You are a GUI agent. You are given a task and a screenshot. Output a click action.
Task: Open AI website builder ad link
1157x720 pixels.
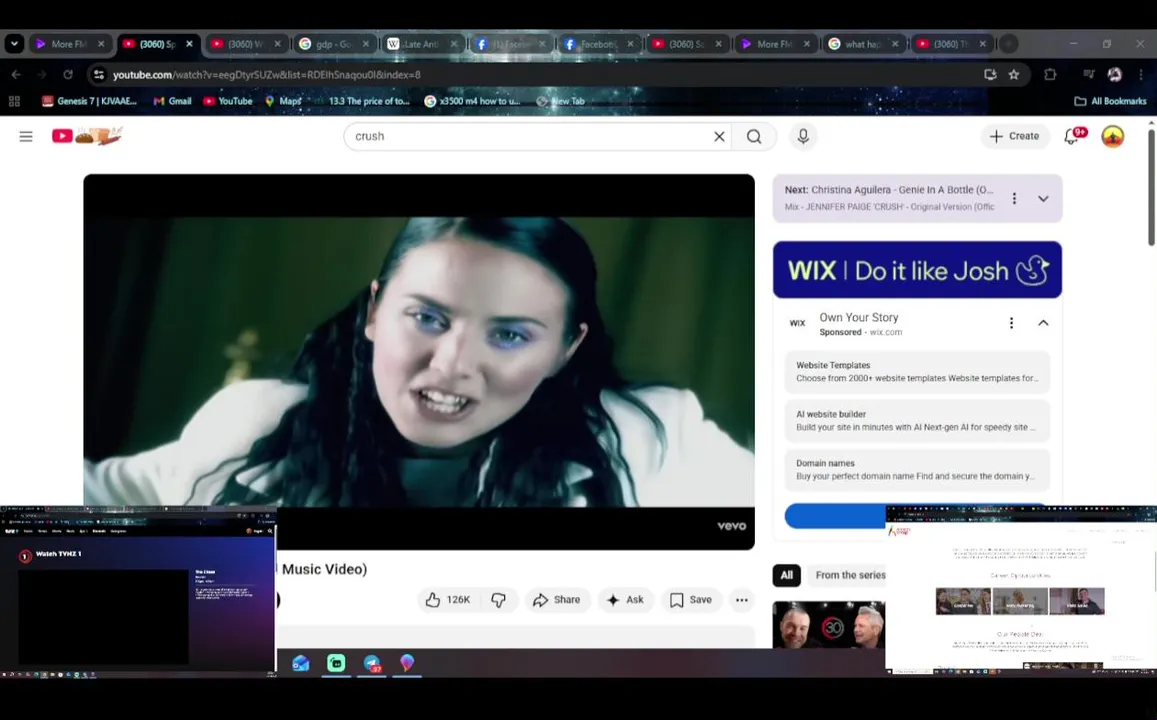pos(917,420)
